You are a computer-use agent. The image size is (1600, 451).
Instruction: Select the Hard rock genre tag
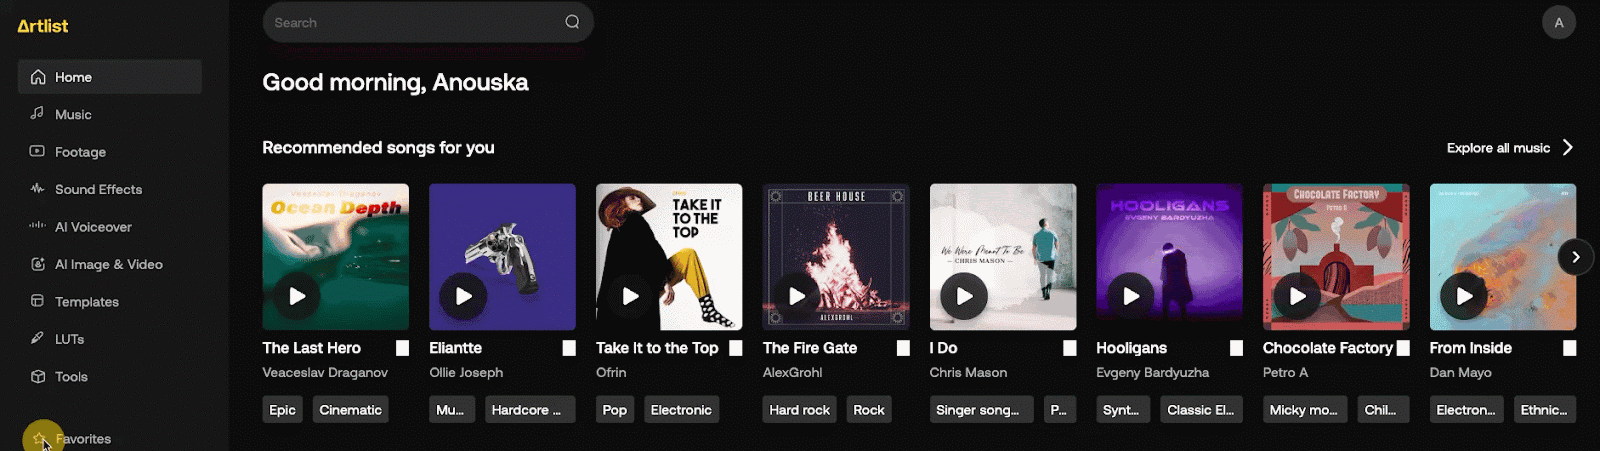(799, 410)
